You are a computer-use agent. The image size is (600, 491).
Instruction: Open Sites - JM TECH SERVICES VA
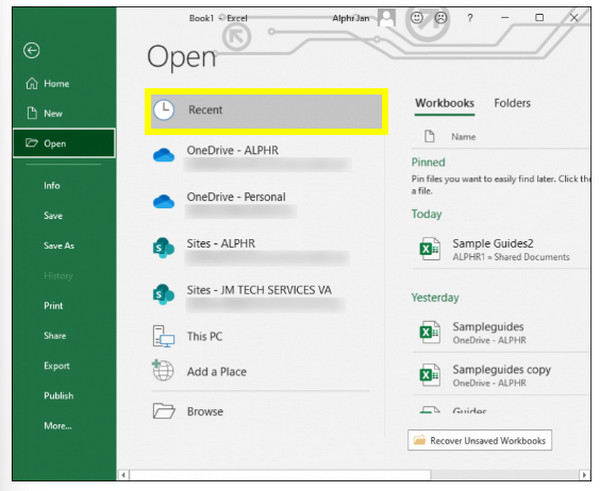(259, 289)
